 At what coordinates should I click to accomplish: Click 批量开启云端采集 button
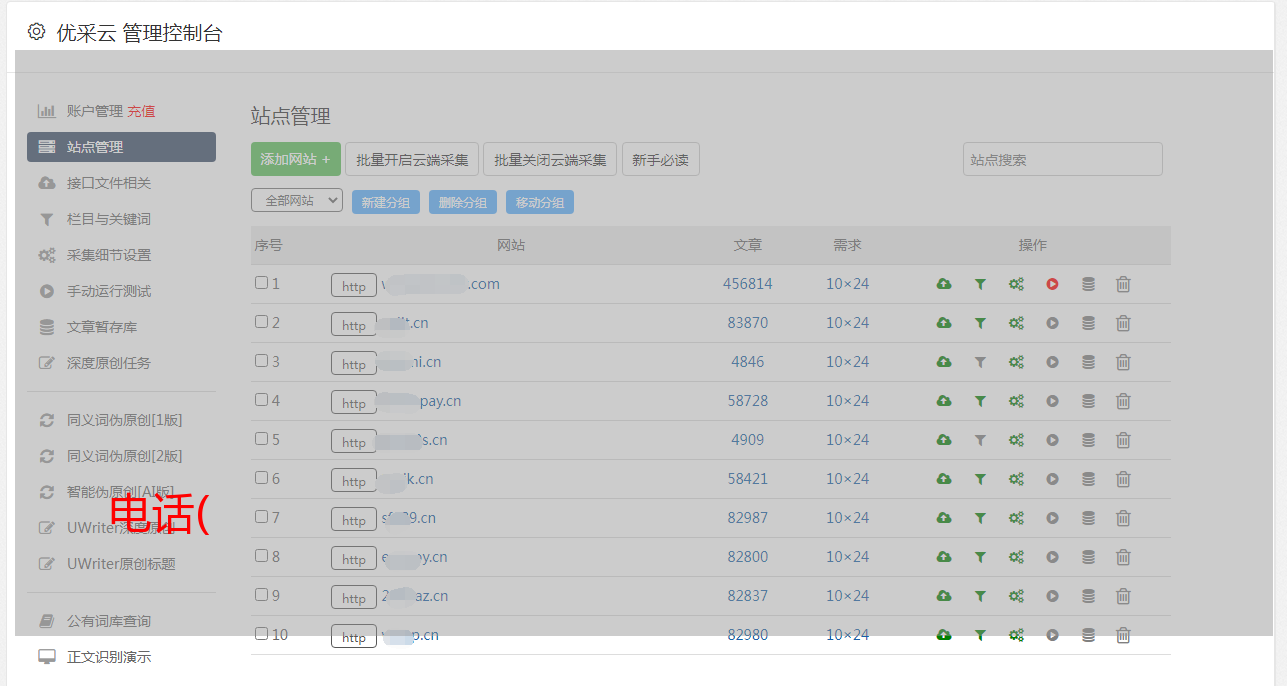click(412, 159)
